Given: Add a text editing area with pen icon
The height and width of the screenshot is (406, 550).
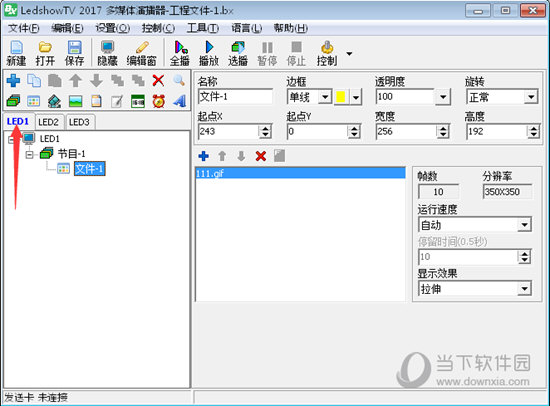Looking at the screenshot, I should pos(117,101).
